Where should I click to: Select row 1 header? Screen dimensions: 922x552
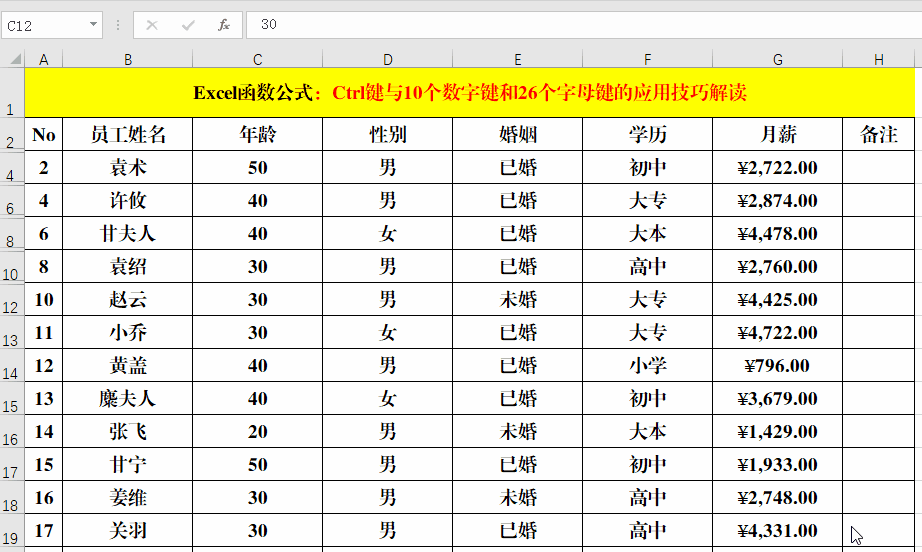(x=12, y=93)
